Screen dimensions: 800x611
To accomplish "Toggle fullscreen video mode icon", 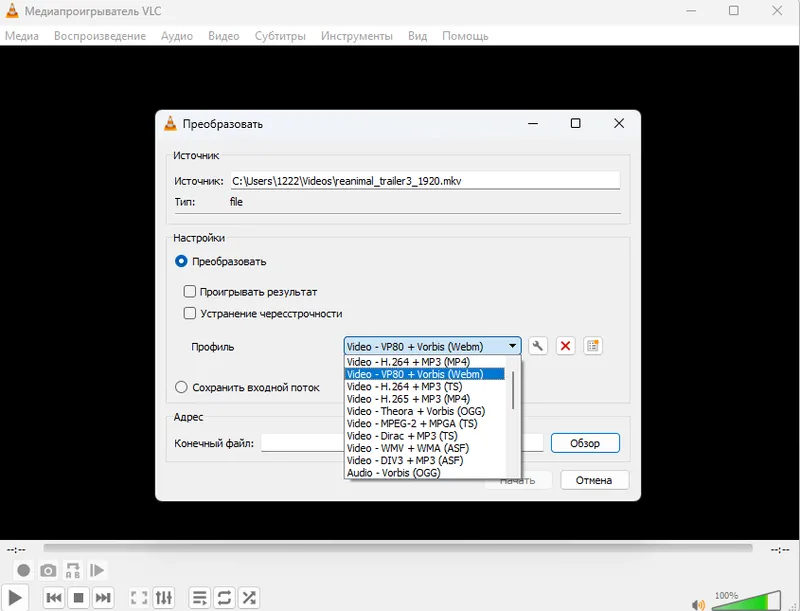I will click(139, 597).
